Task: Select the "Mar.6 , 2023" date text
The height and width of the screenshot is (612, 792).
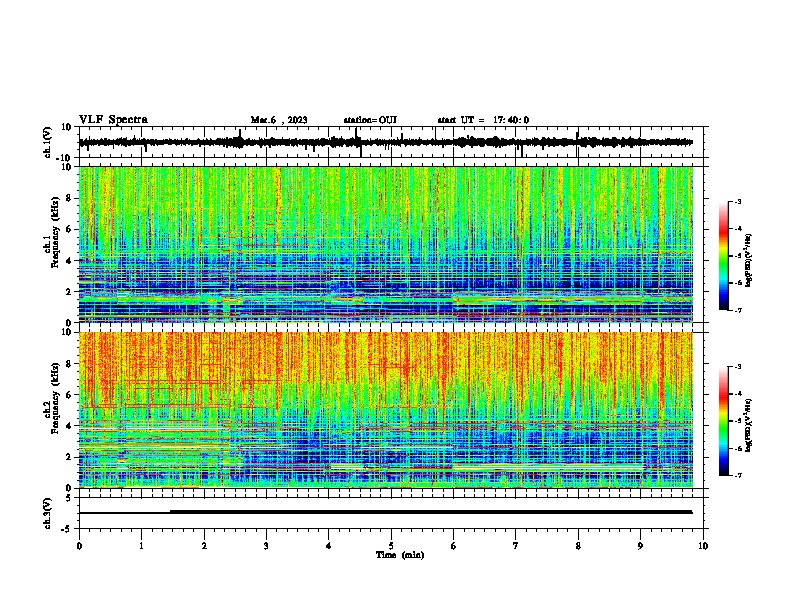Action: [x=279, y=120]
